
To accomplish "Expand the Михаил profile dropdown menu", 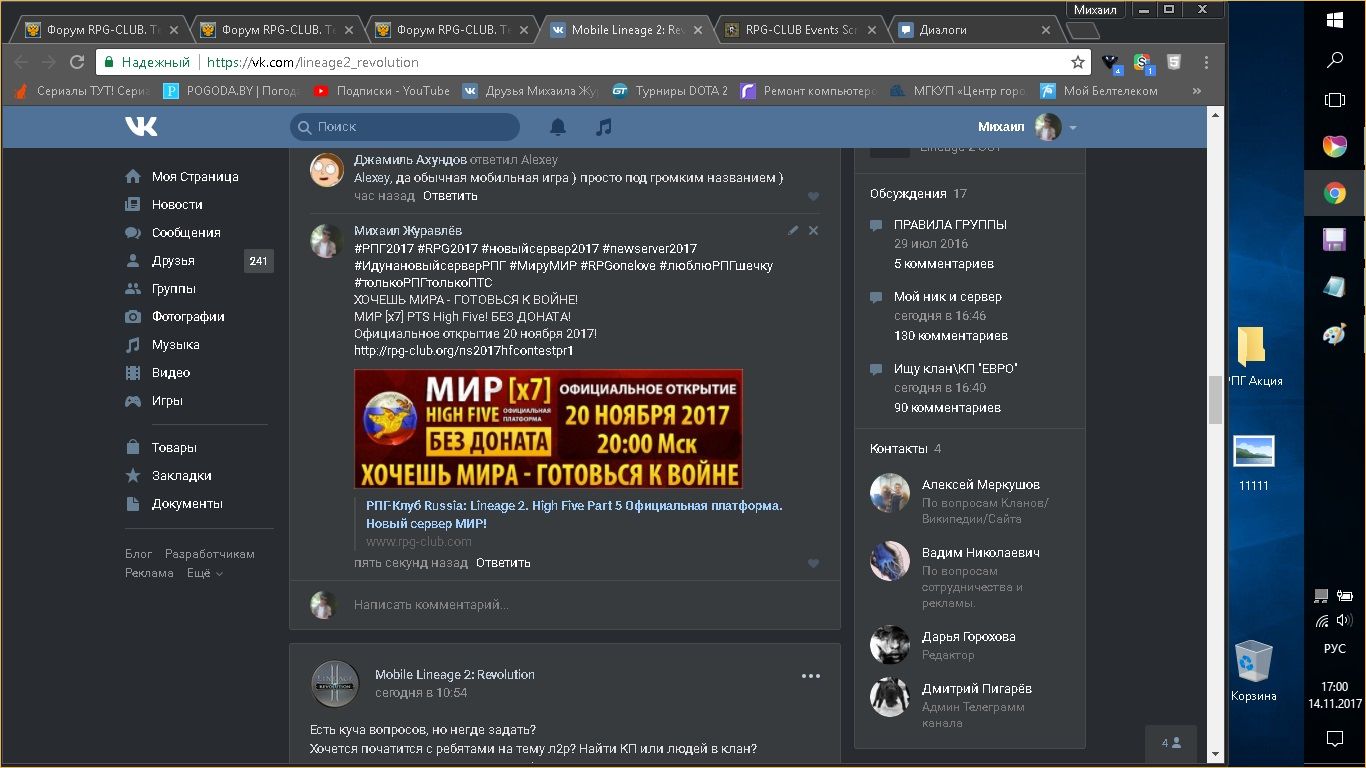I will point(1072,128).
